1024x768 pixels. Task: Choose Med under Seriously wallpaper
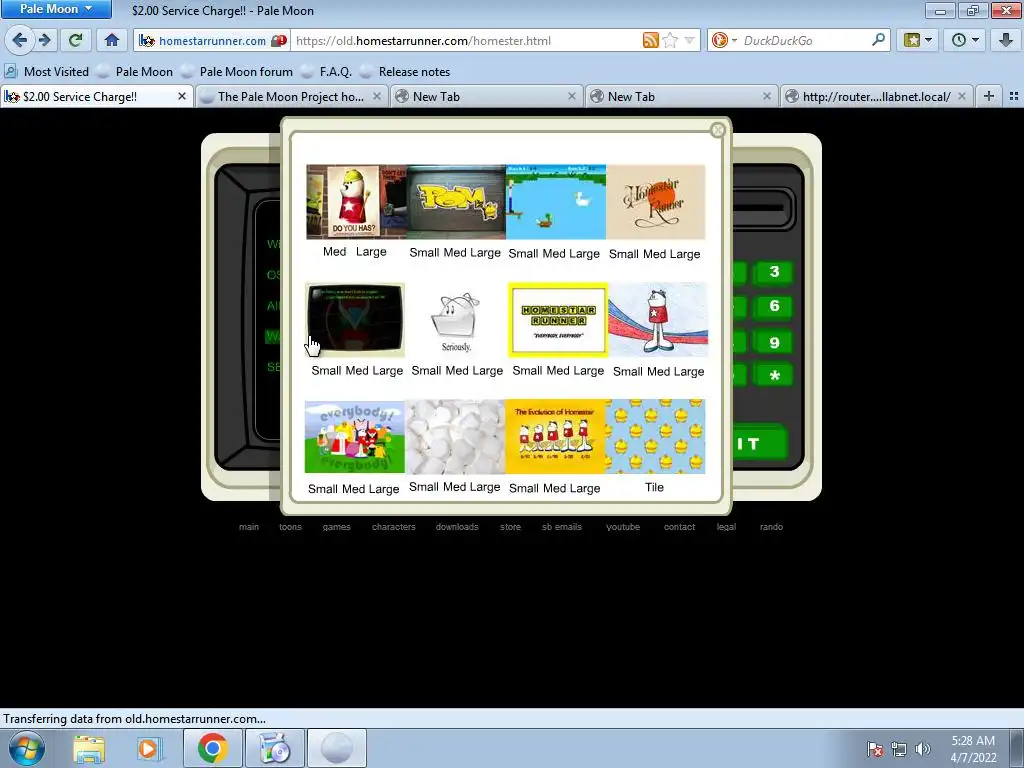point(456,371)
